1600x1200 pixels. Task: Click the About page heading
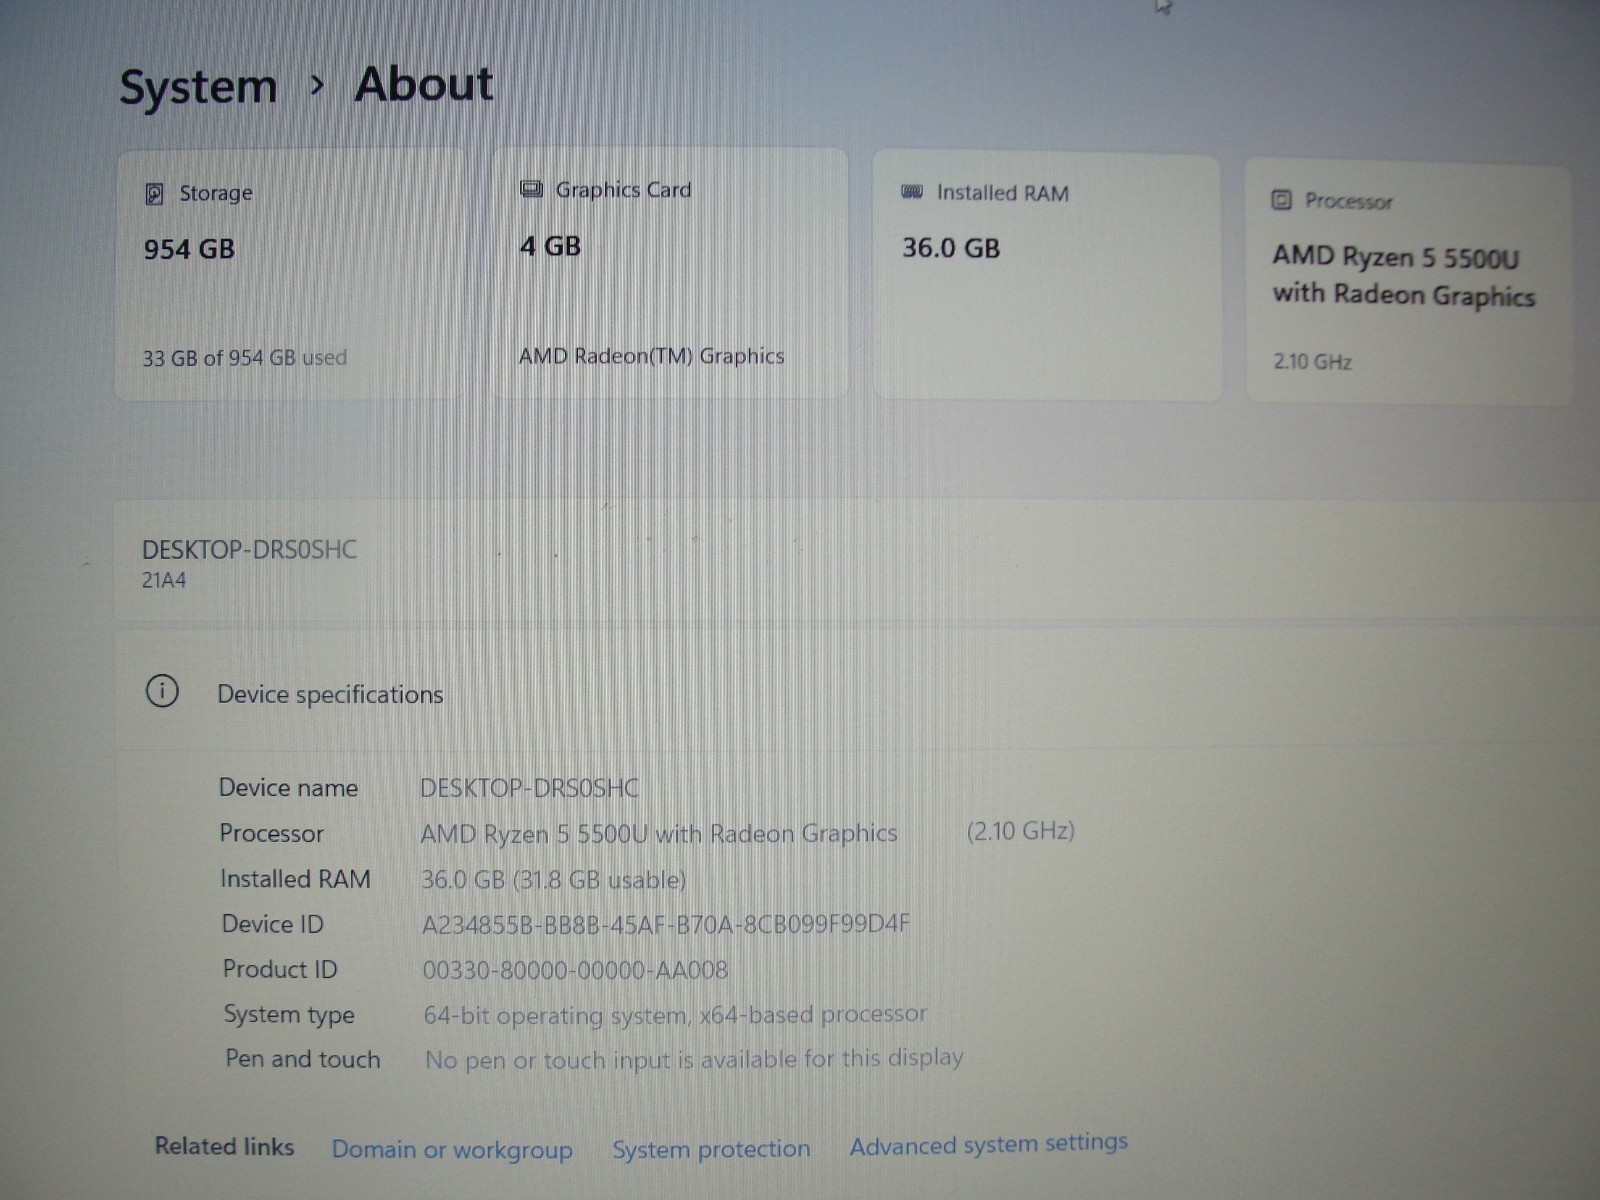424,84
